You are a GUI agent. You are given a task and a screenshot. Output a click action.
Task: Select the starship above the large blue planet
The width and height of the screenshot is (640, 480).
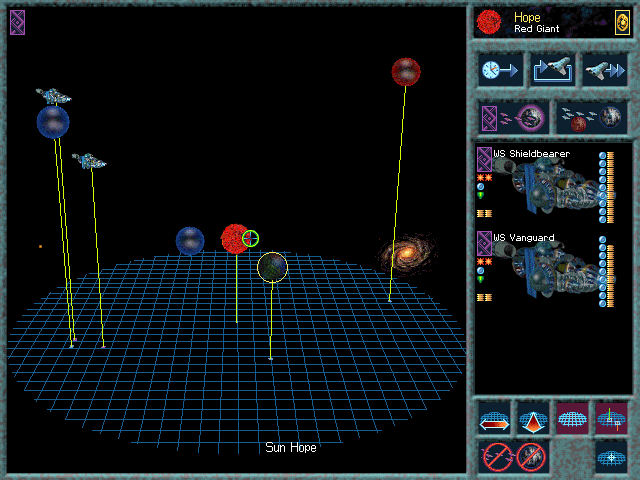(x=53, y=96)
